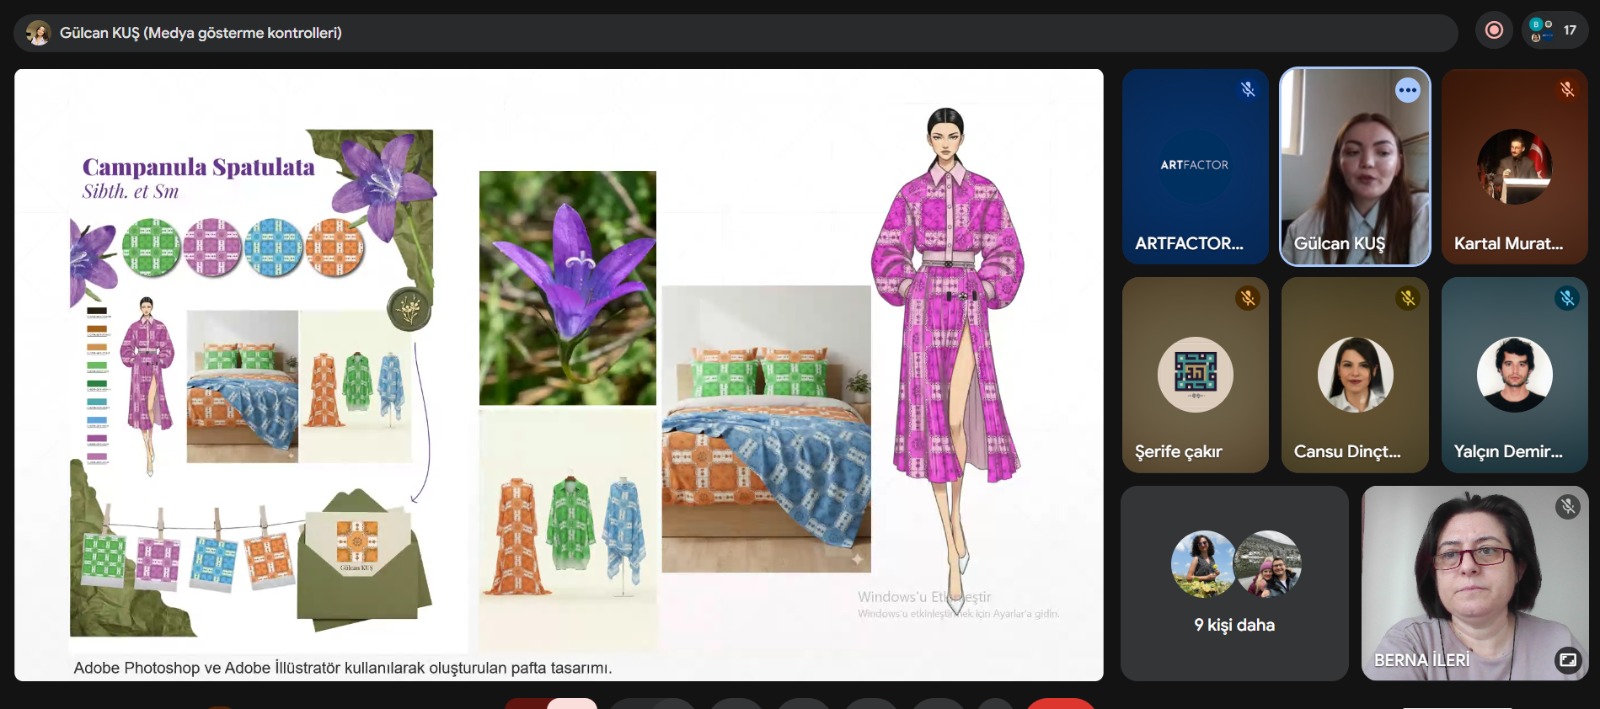Click the recording indicator icon
The image size is (1600, 709).
click(x=1494, y=31)
